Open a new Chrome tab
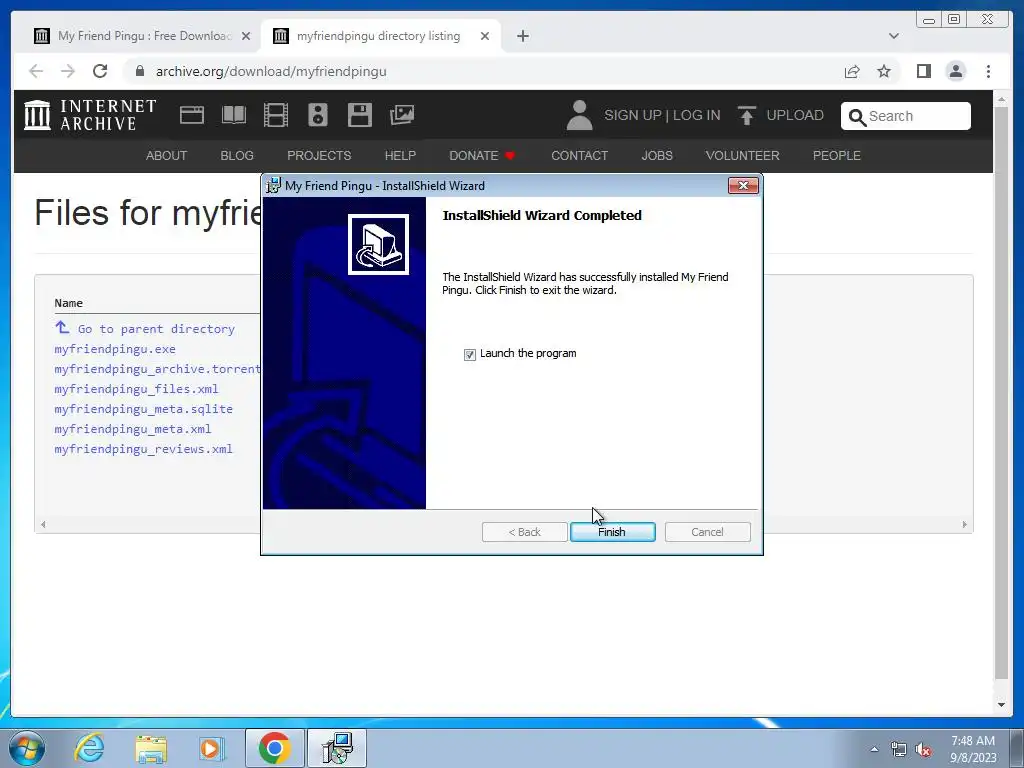This screenshot has width=1024, height=768. click(x=522, y=36)
